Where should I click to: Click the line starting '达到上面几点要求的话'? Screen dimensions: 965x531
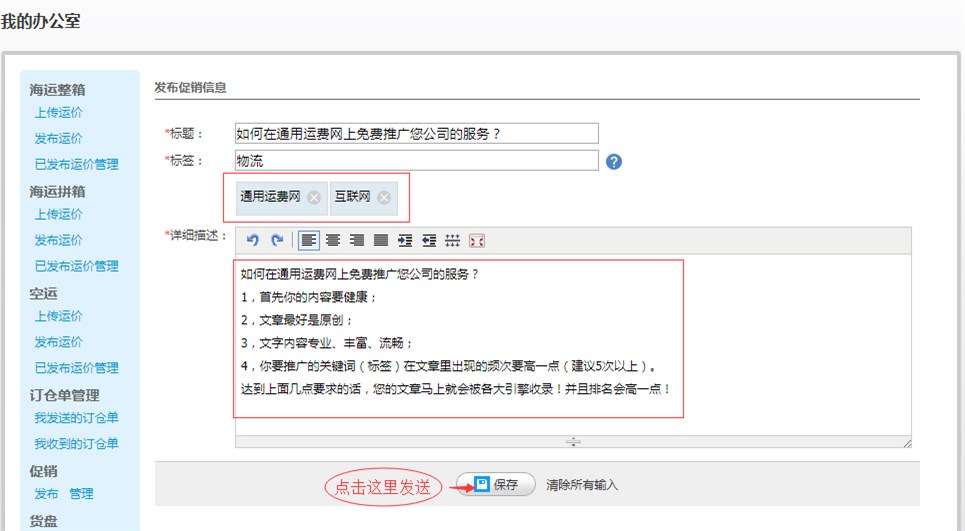point(455,389)
